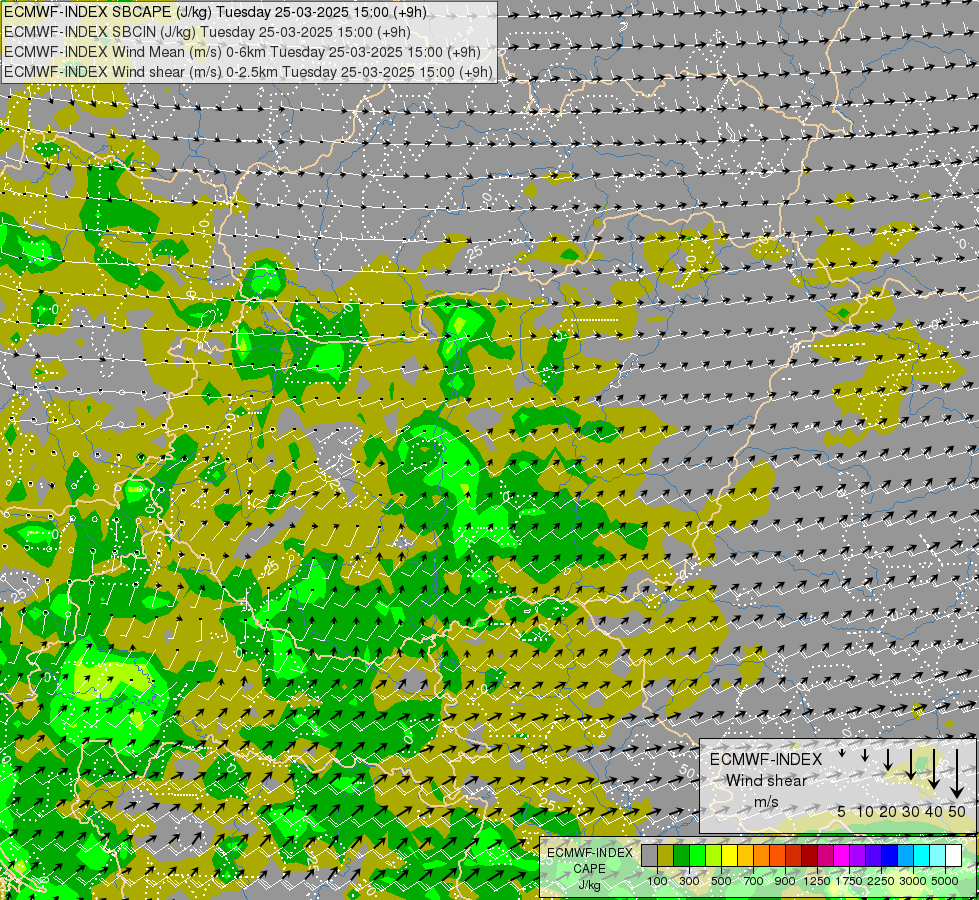Viewport: 979px width, 900px height.
Task: Click the 500 label under CAPE legend
Action: pos(721,881)
